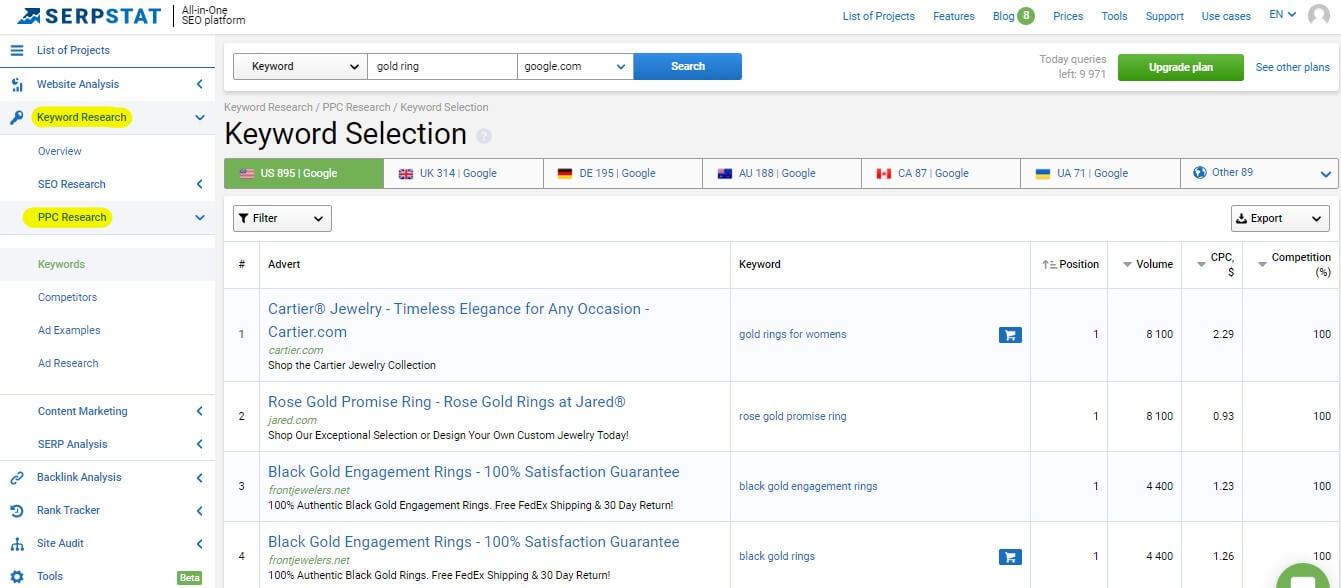Click cart icon for gold rings for womens
Image resolution: width=1341 pixels, height=588 pixels.
[1010, 335]
